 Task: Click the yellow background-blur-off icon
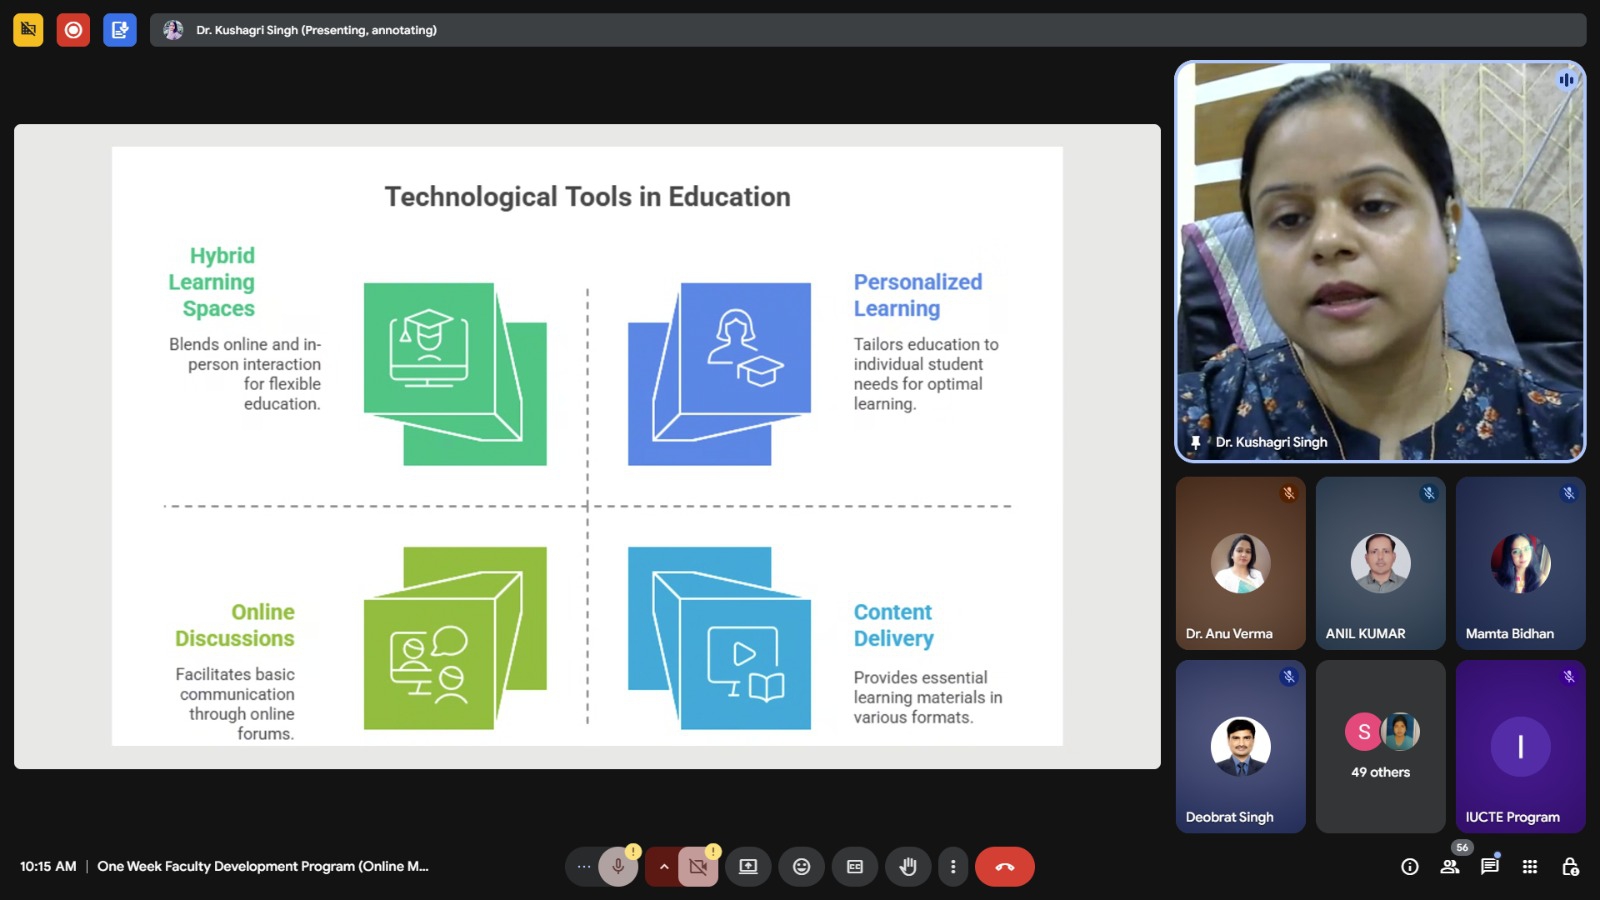coord(28,30)
